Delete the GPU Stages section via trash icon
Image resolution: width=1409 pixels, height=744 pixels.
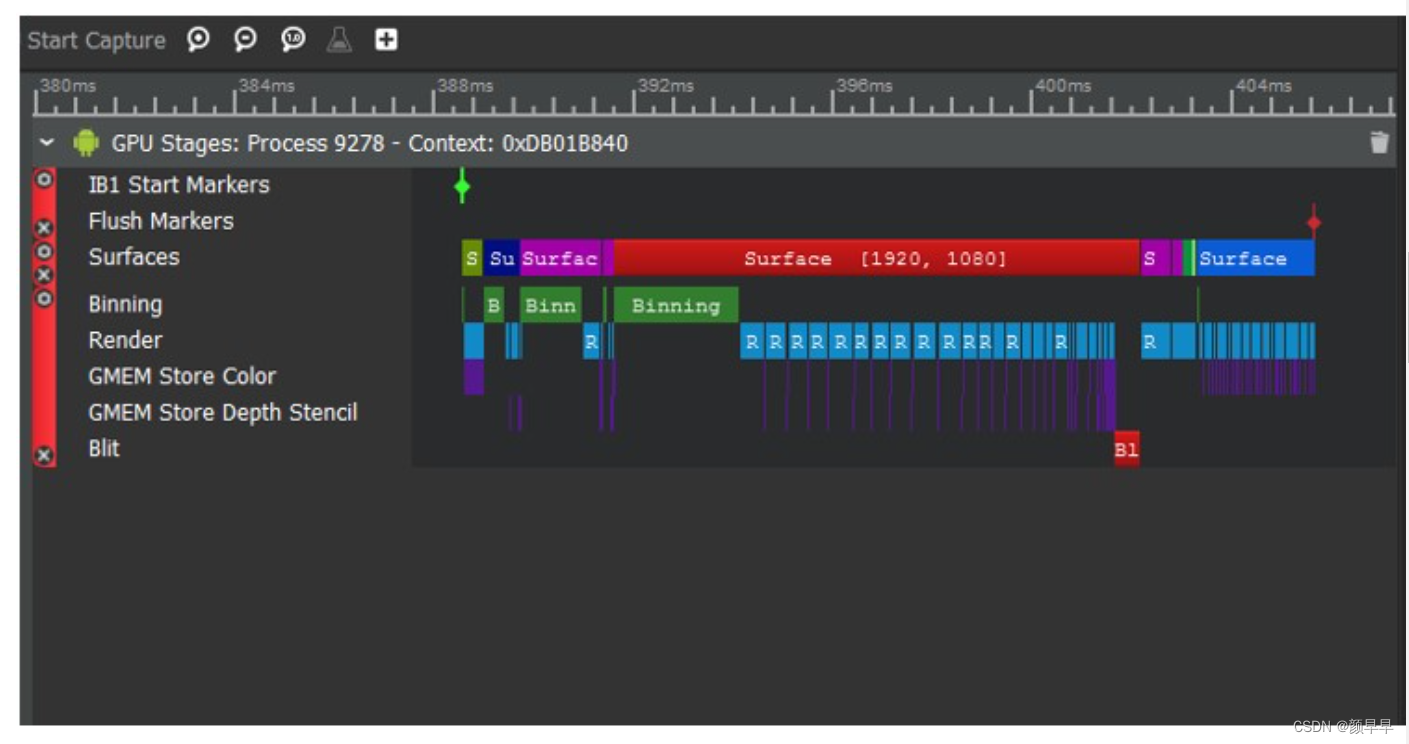[1380, 143]
